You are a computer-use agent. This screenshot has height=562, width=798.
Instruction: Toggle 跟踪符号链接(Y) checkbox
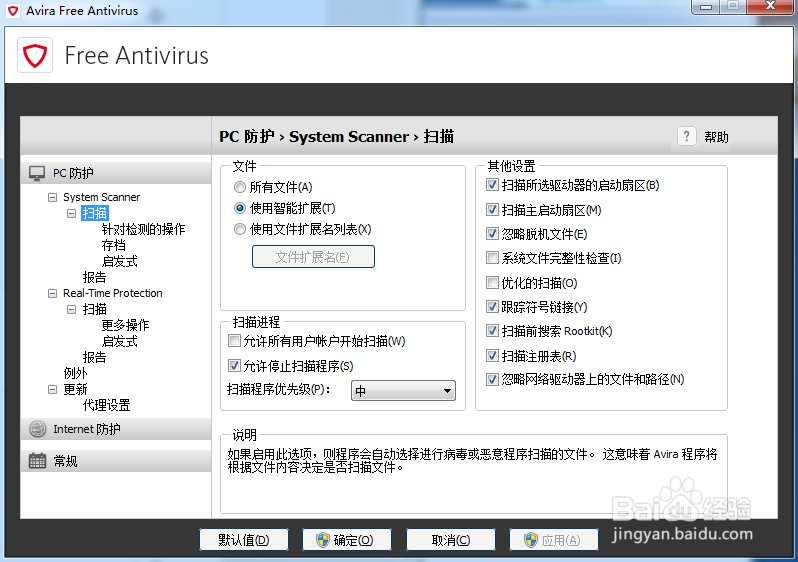point(492,306)
